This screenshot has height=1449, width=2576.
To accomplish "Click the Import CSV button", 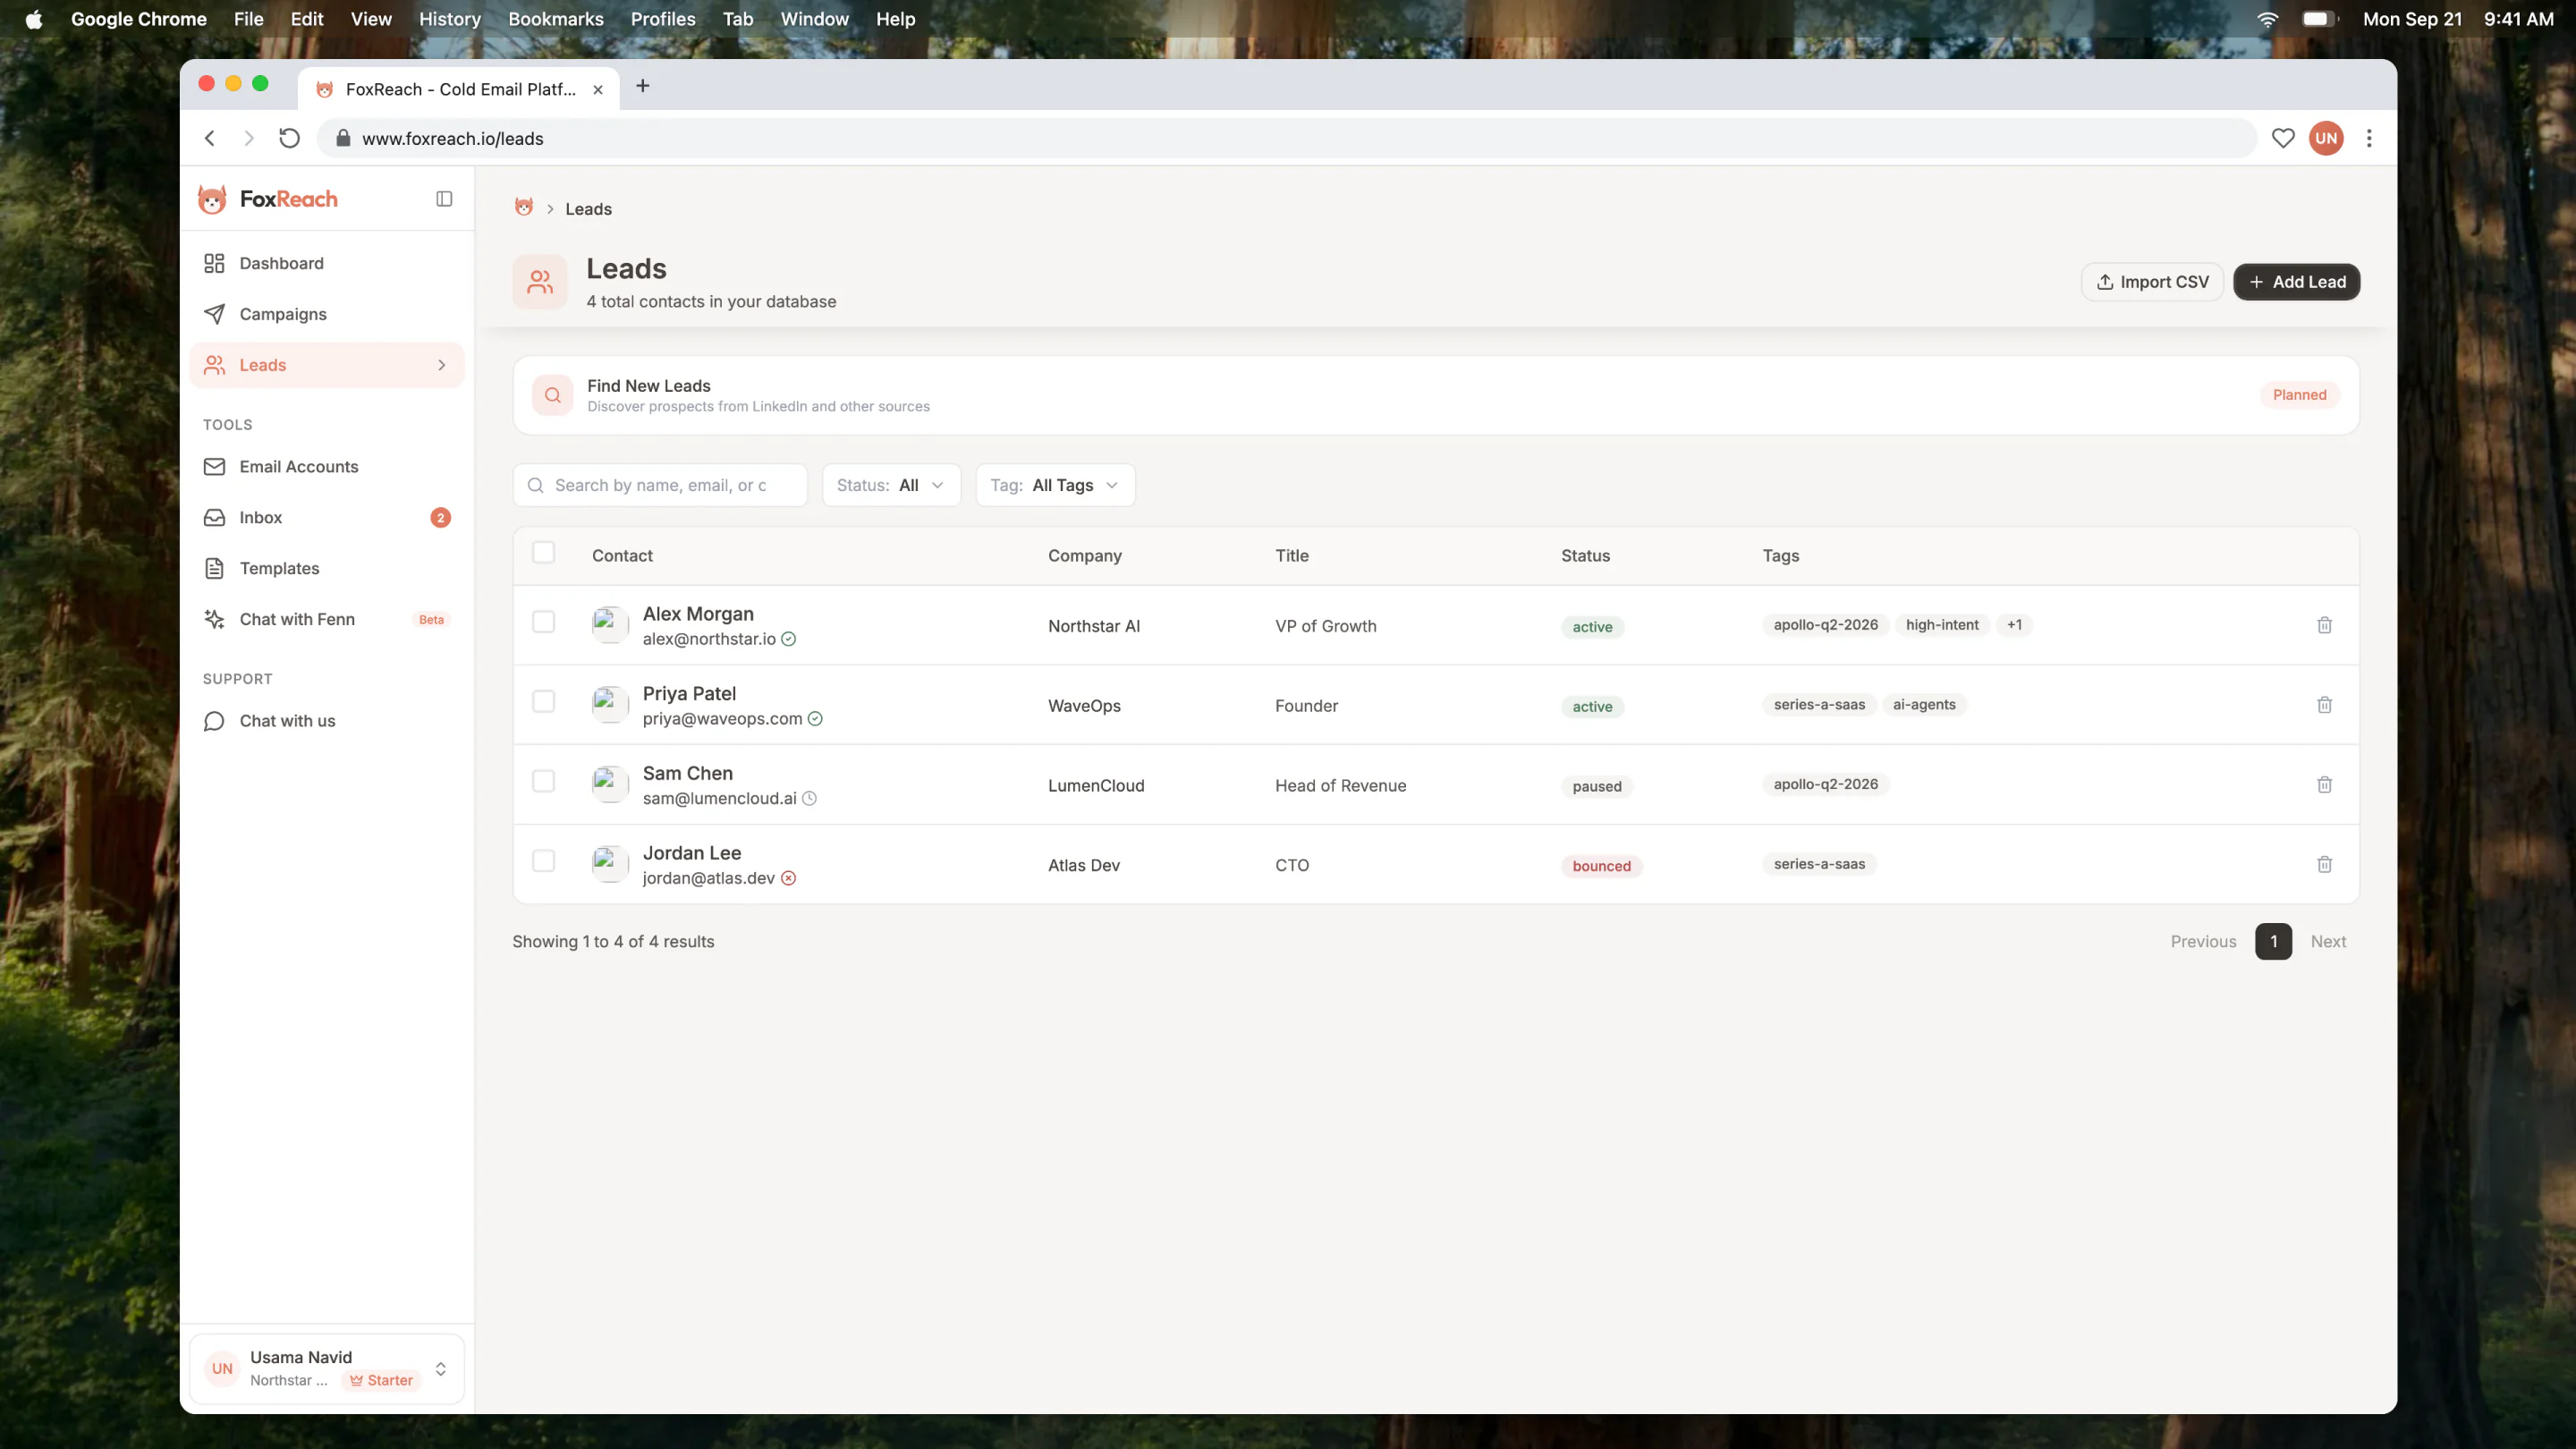I will click(x=2152, y=282).
